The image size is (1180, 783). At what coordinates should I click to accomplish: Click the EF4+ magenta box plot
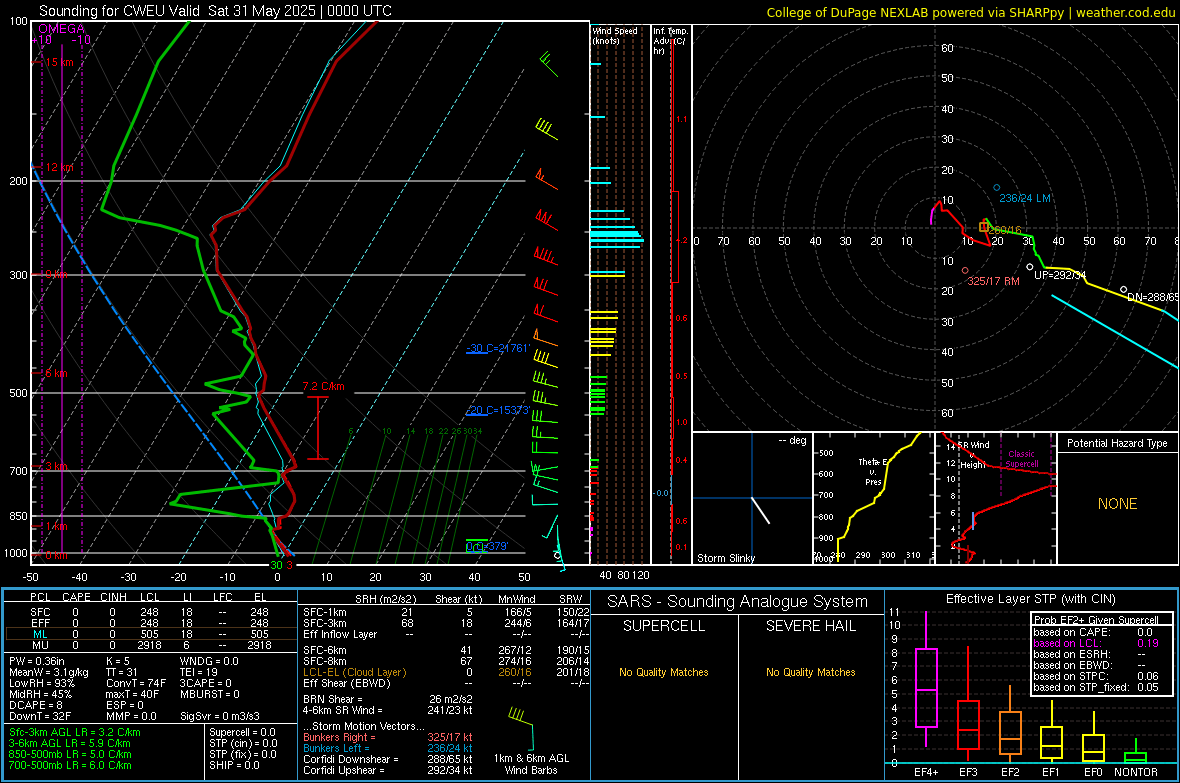coord(926,687)
